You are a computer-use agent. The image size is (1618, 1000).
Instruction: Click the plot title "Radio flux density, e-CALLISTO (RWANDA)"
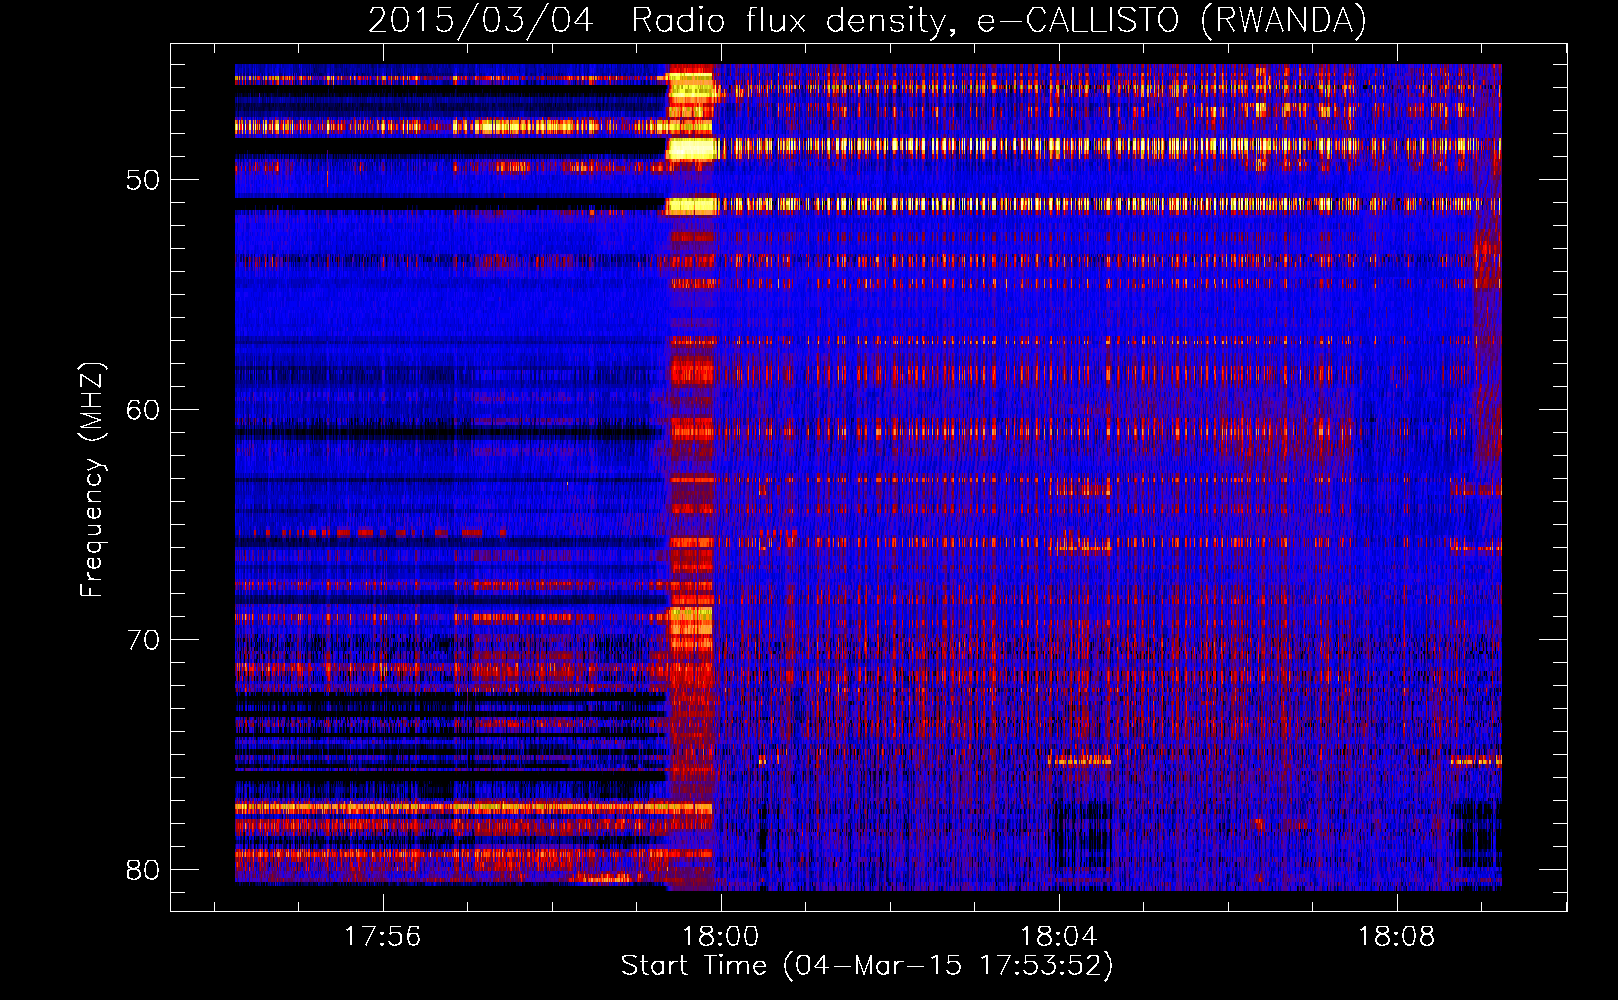[998, 21]
